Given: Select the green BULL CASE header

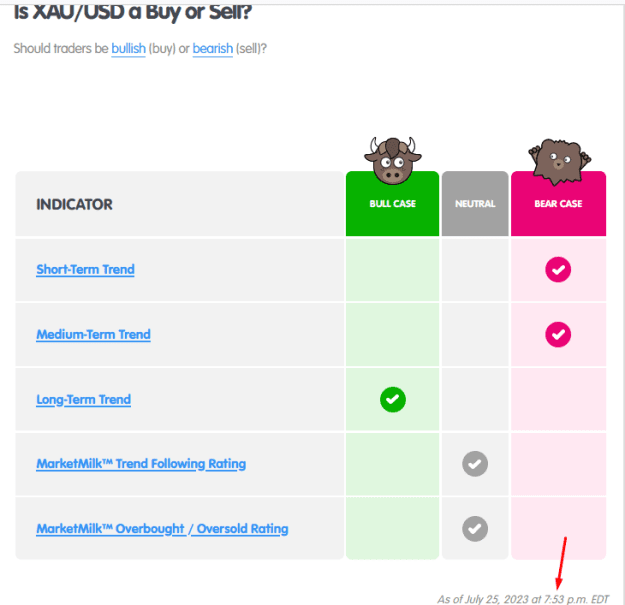Looking at the screenshot, I should (393, 204).
